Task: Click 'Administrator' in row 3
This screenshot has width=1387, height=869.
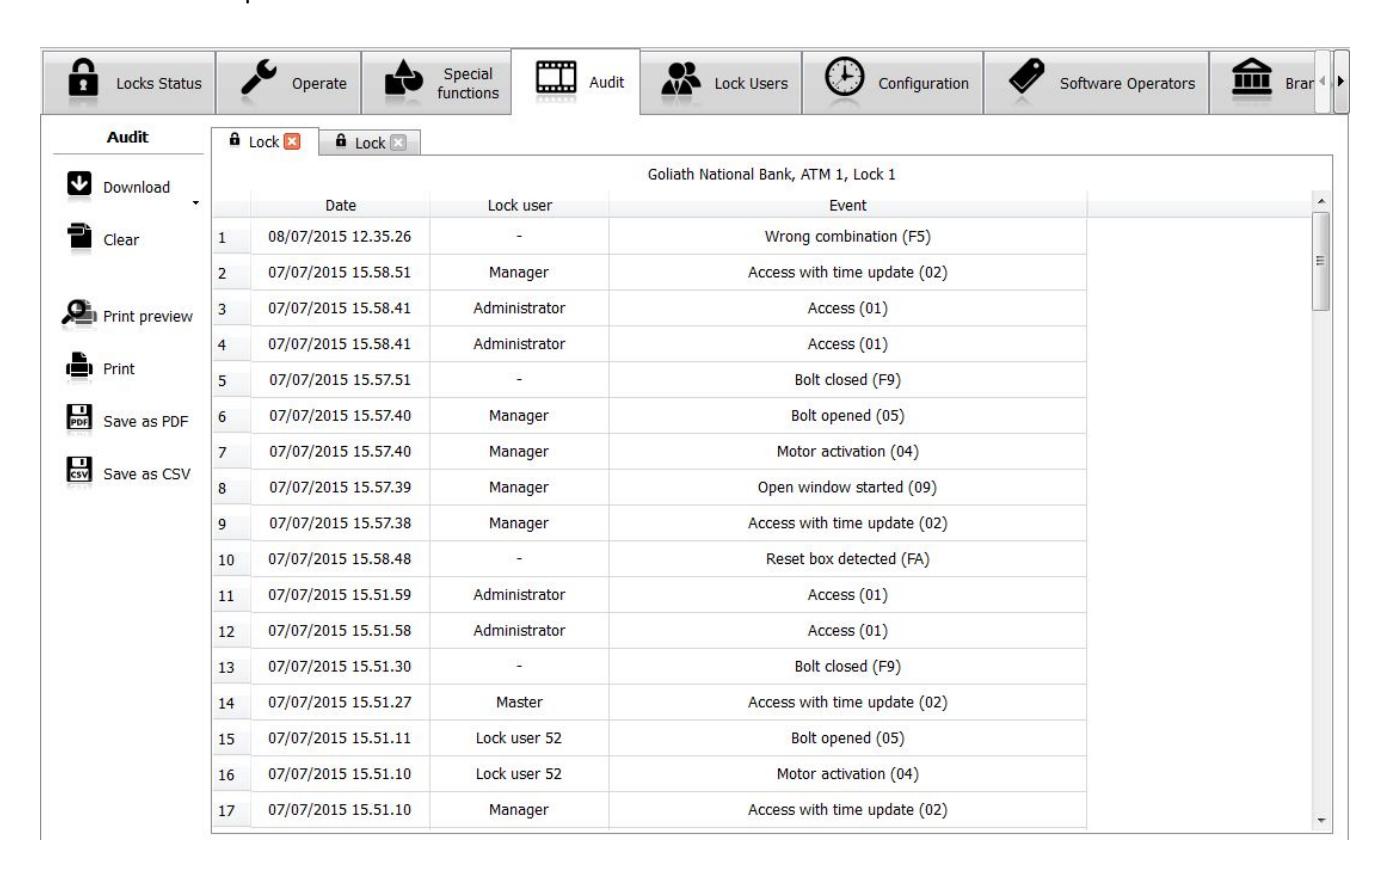Action: pos(520,308)
